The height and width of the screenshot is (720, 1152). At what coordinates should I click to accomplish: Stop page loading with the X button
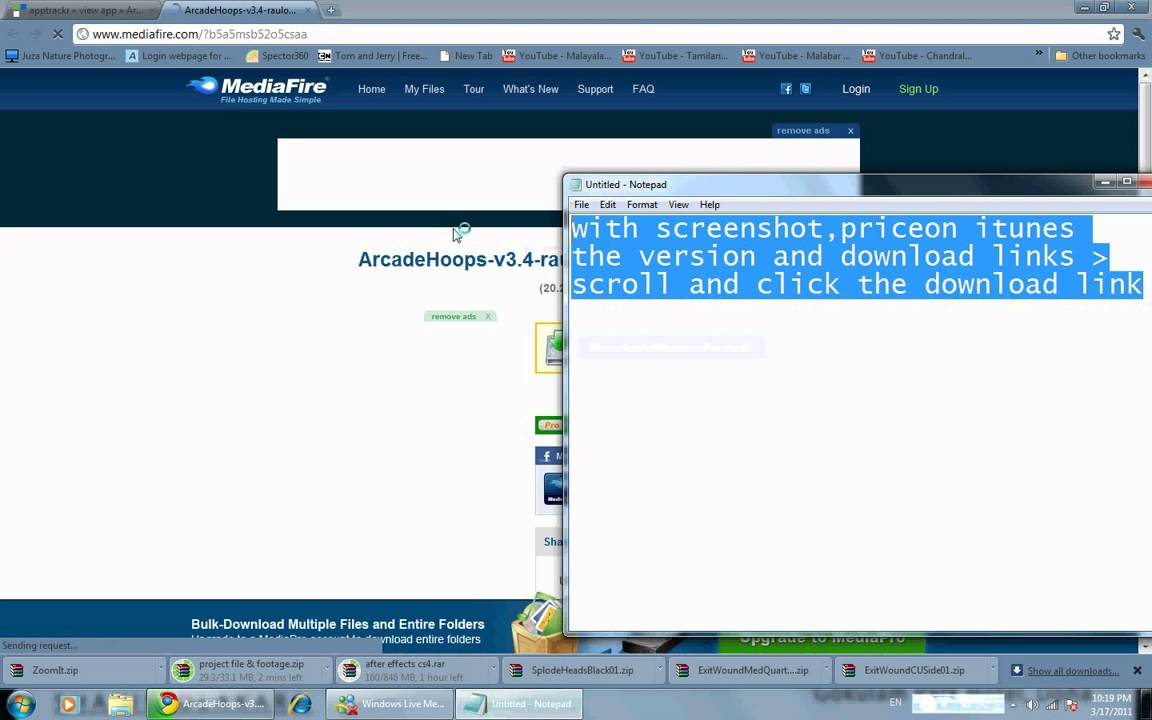coord(57,34)
